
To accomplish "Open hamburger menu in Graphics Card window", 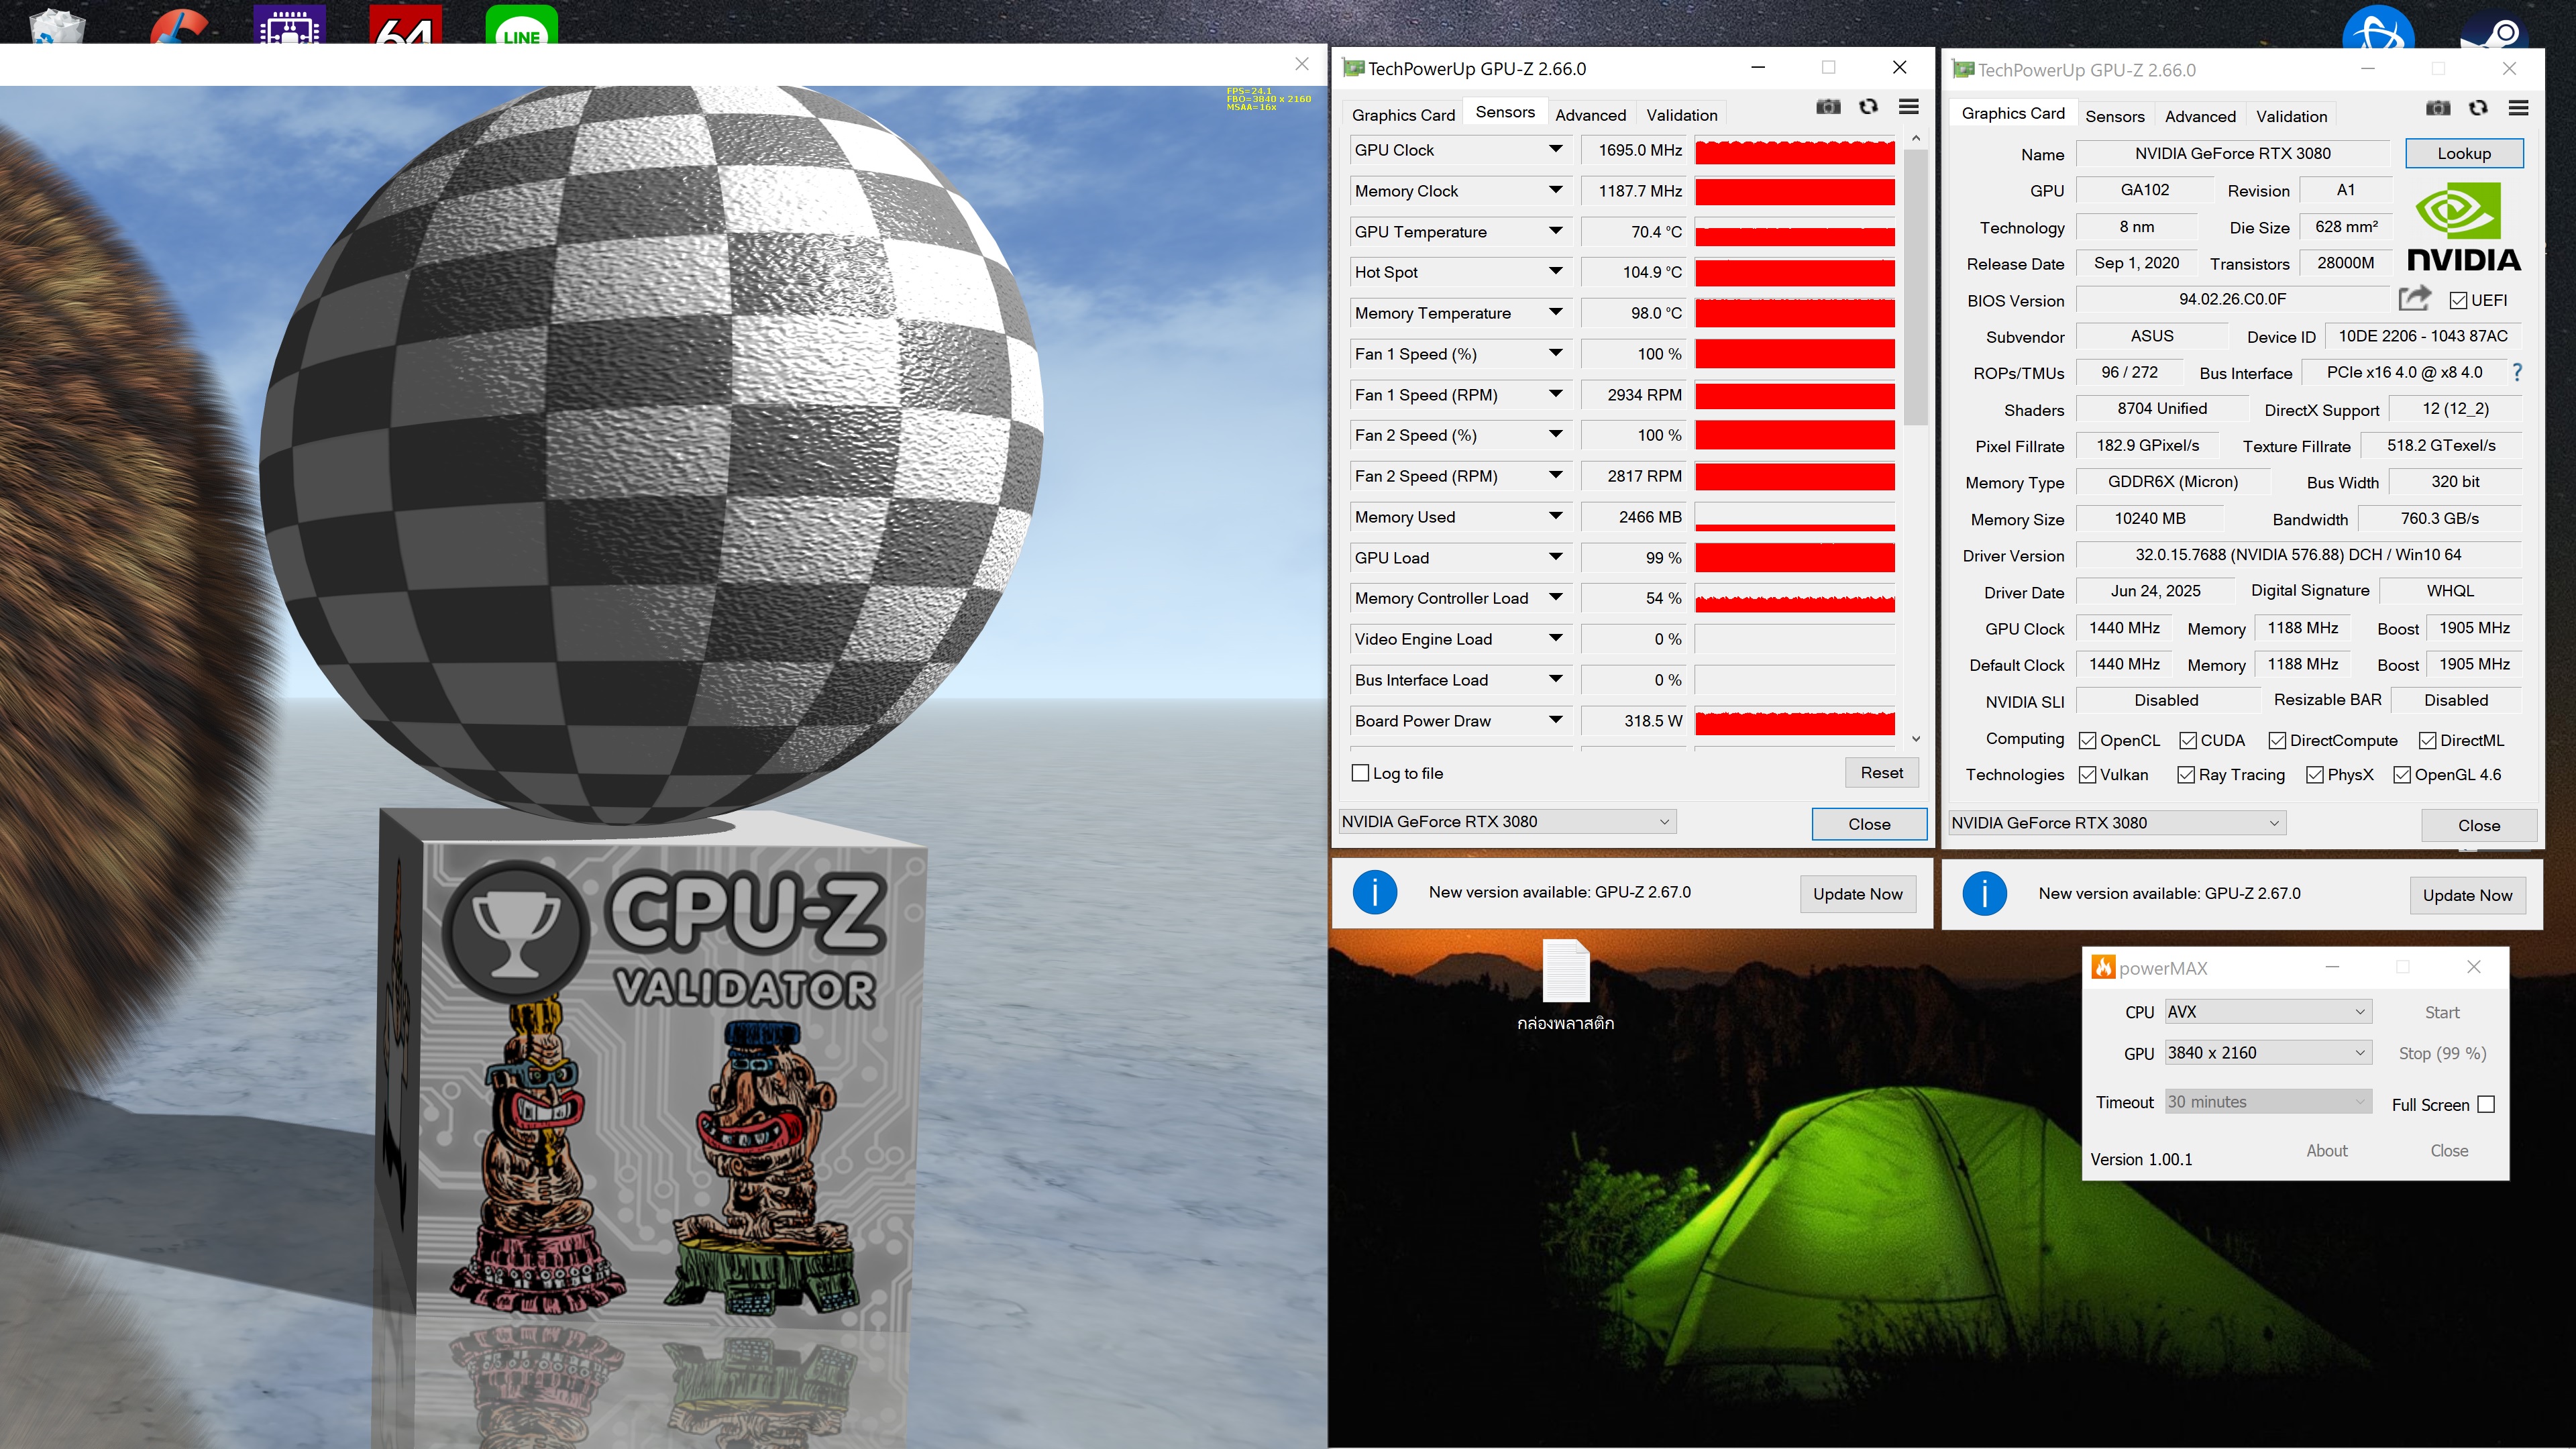I will click(x=2518, y=108).
